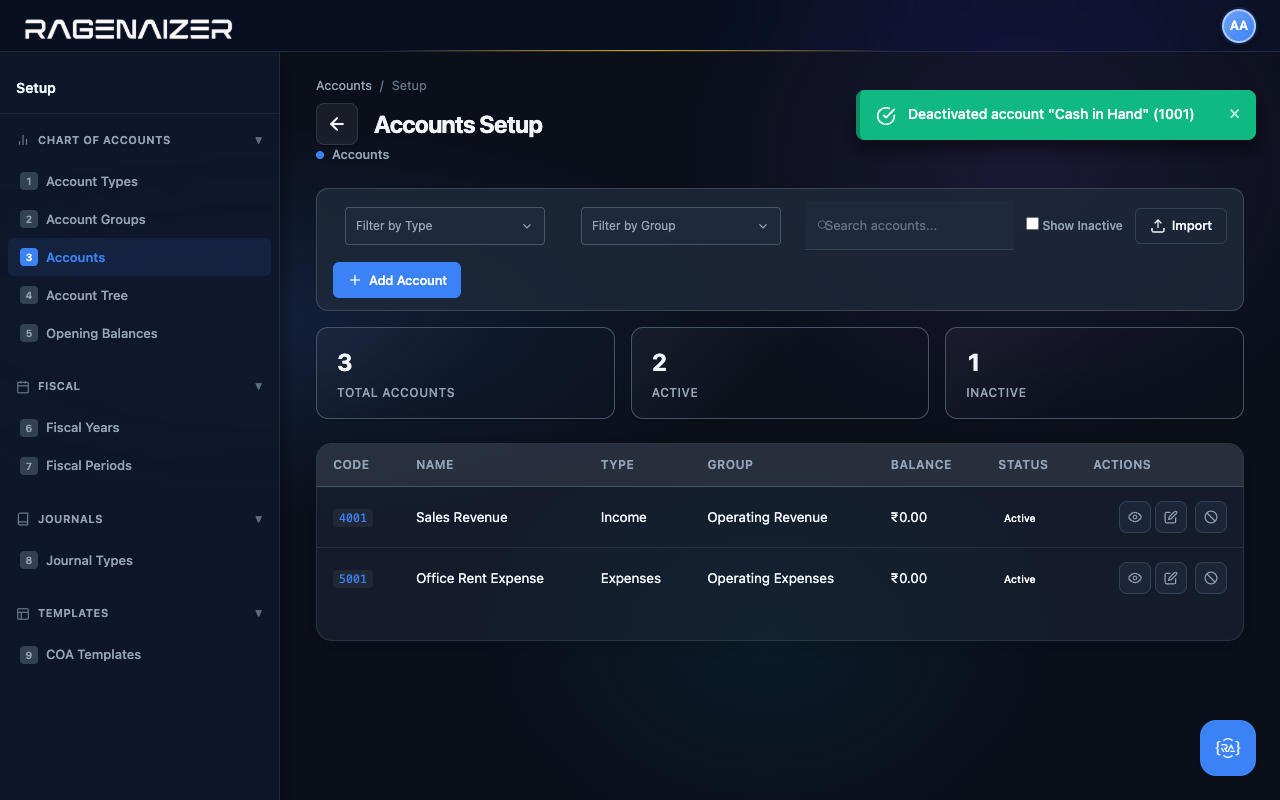Click the Journals book icon
Viewport: 1280px width, 800px height.
tap(23, 519)
